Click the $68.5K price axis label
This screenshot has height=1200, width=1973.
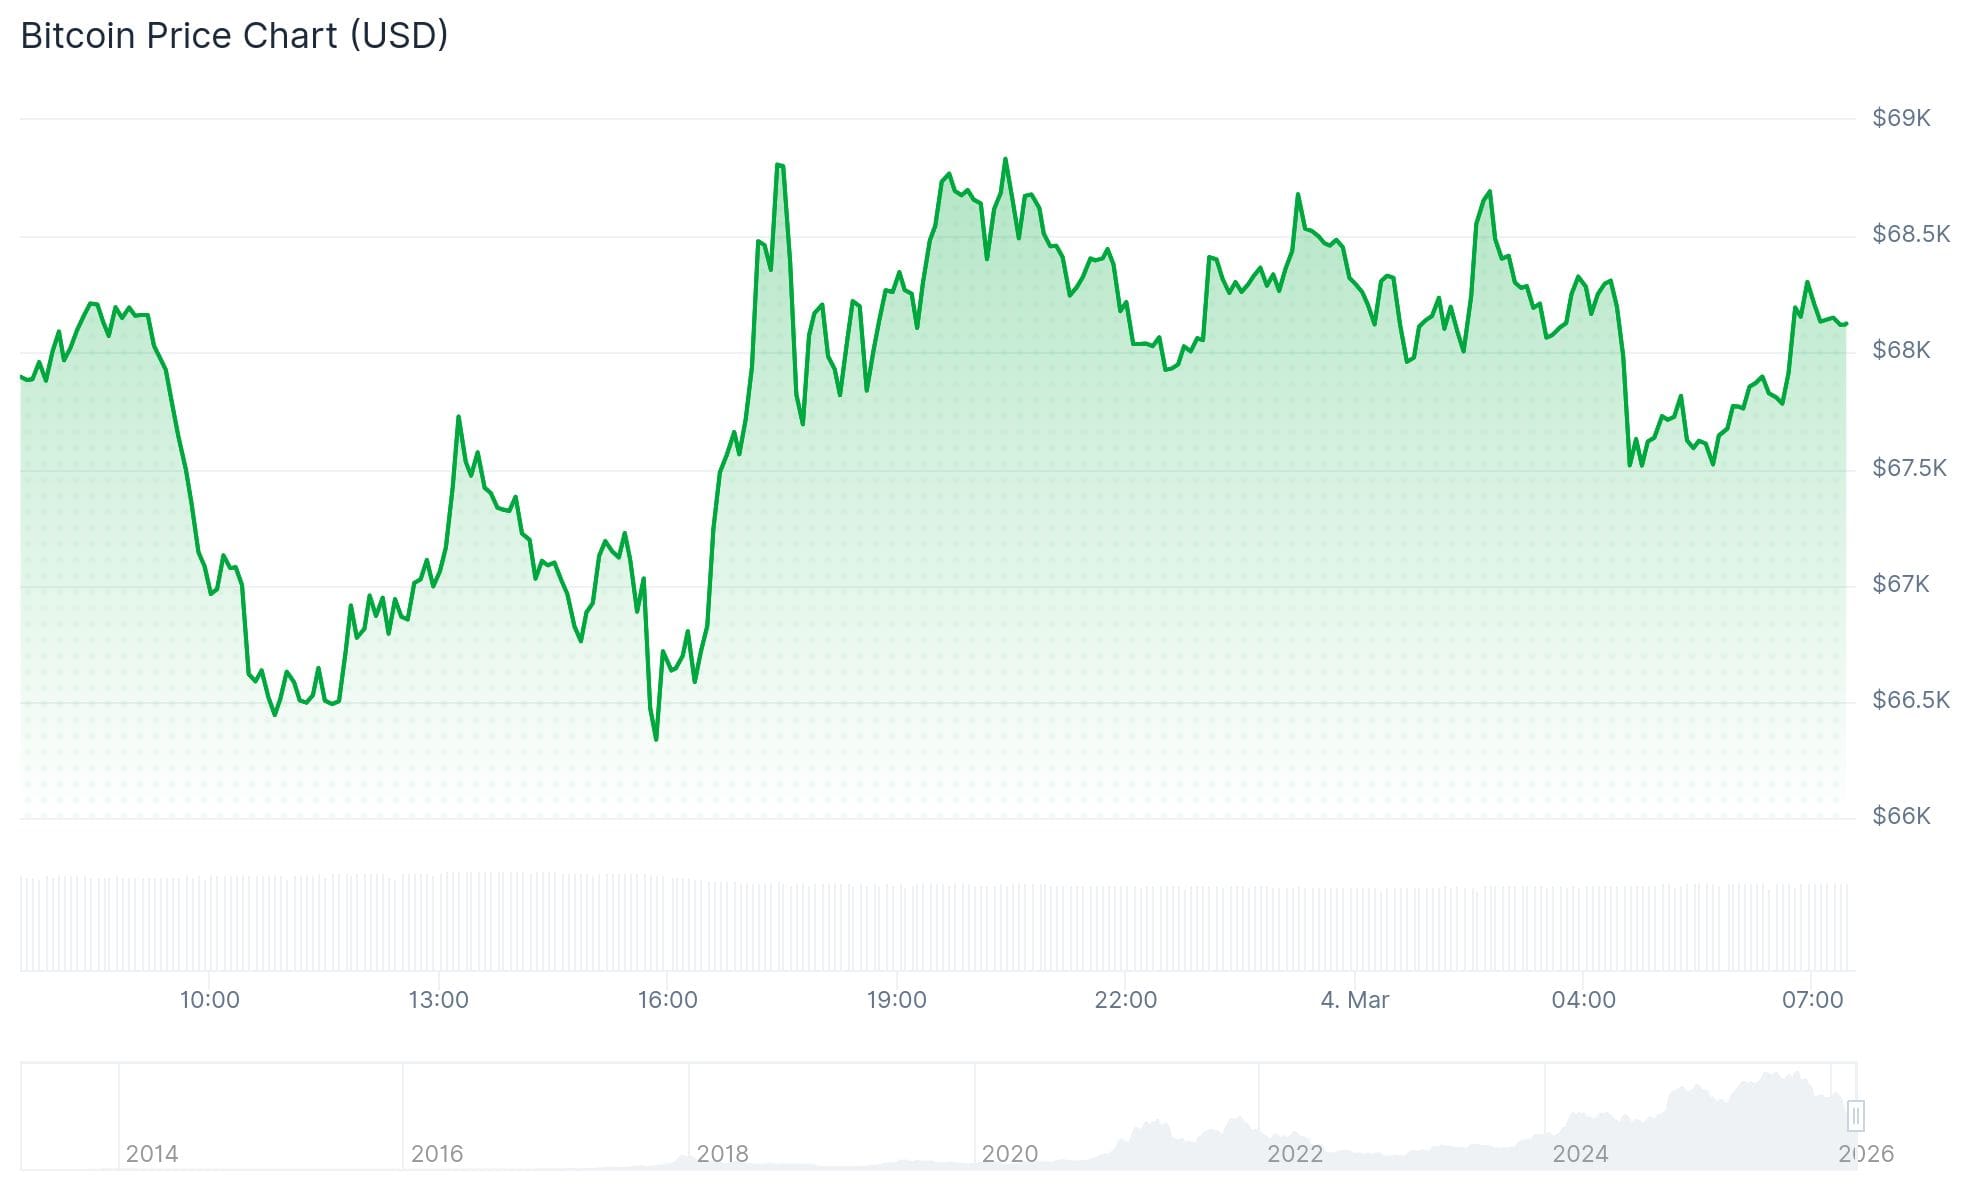click(1910, 234)
